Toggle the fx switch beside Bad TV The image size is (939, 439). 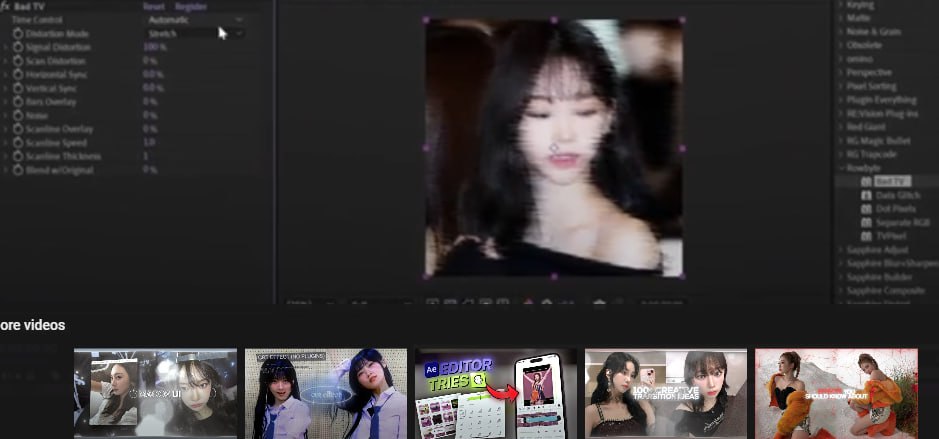click(5, 7)
